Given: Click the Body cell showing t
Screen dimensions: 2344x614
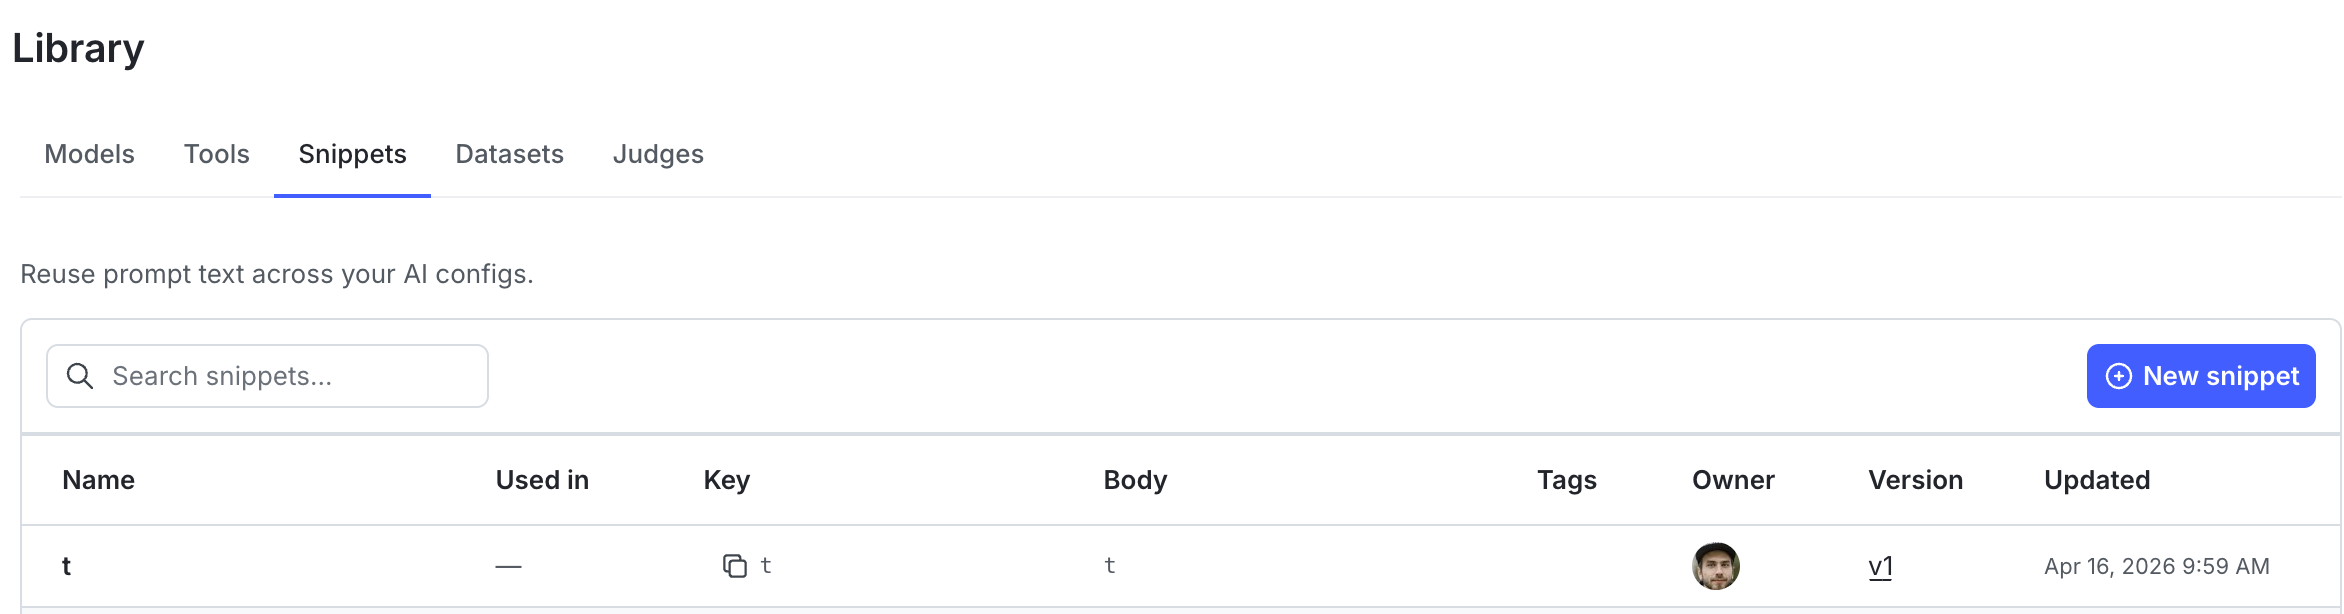Looking at the screenshot, I should [1110, 565].
